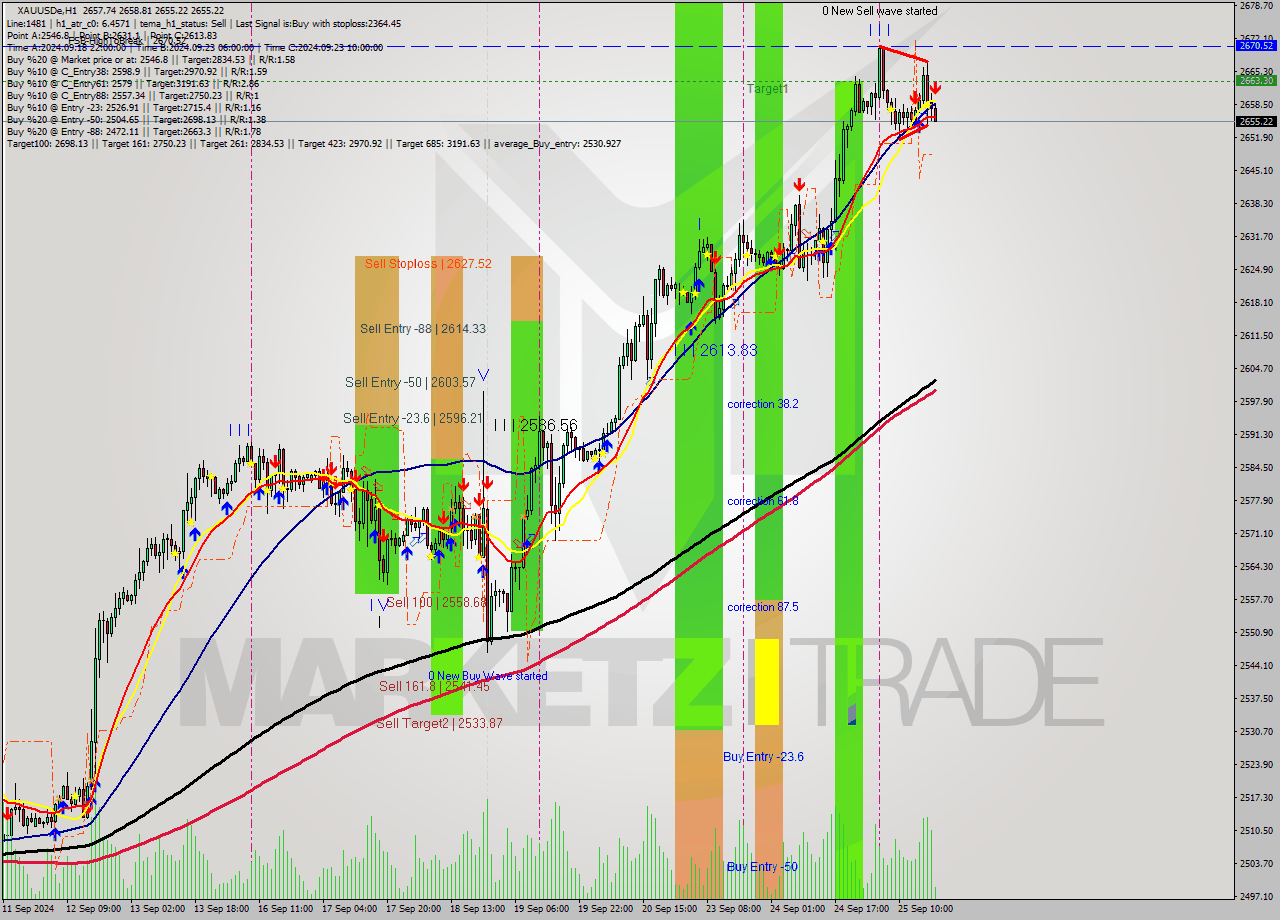The height and width of the screenshot is (920, 1280).
Task: Click the 2550.90 price axis label
Action: [x=1256, y=632]
